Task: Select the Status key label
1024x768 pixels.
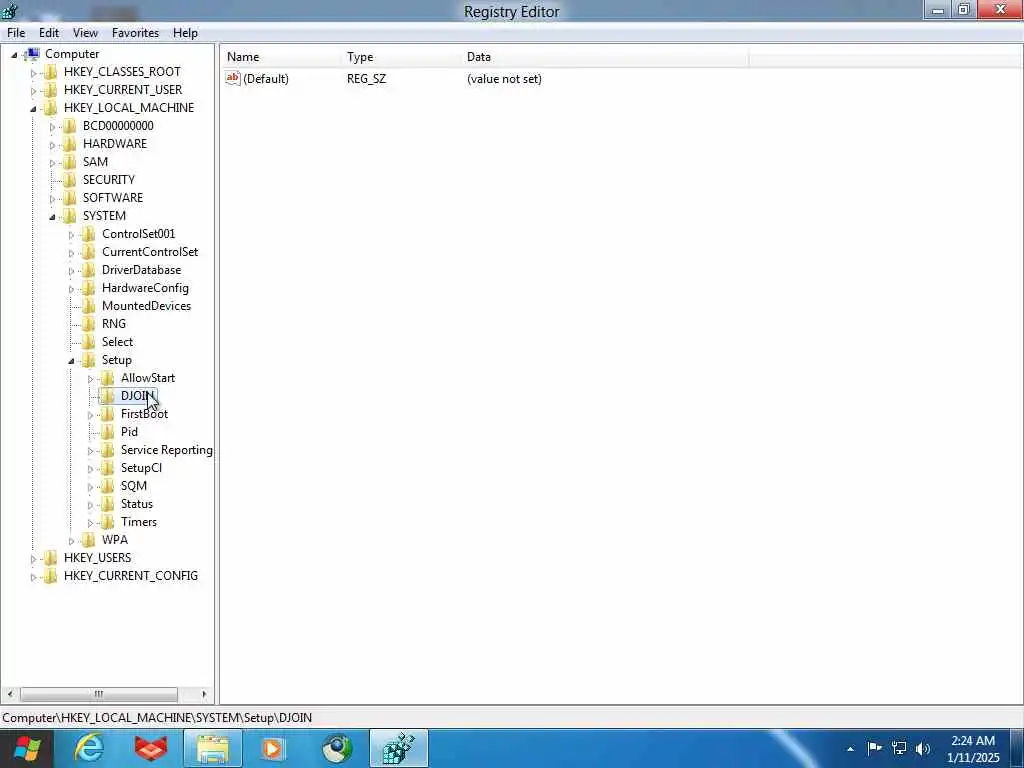Action: (x=136, y=504)
